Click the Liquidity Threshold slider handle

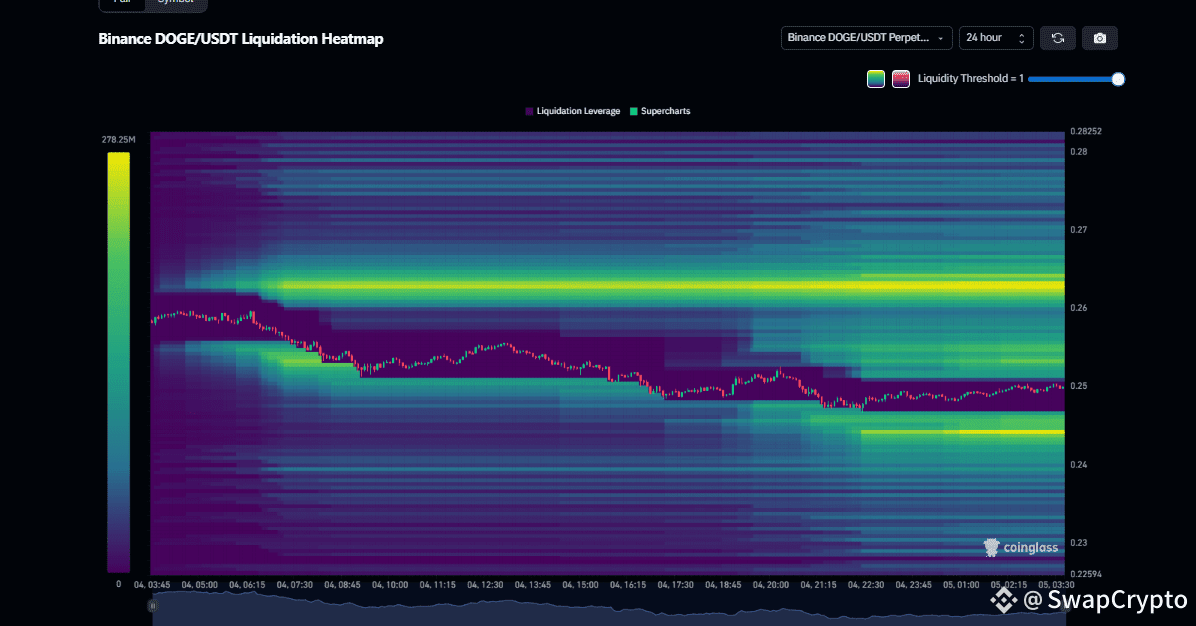pyautogui.click(x=1118, y=79)
